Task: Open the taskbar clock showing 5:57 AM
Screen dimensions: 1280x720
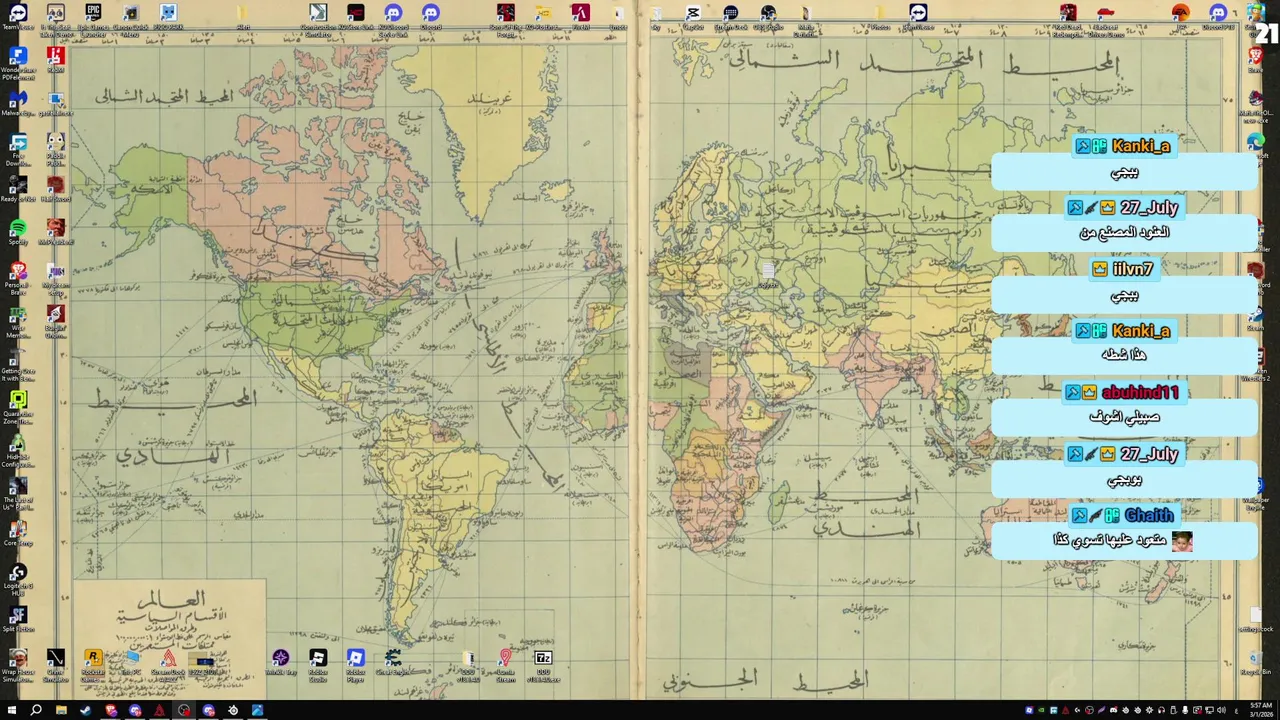Action: [1261, 710]
